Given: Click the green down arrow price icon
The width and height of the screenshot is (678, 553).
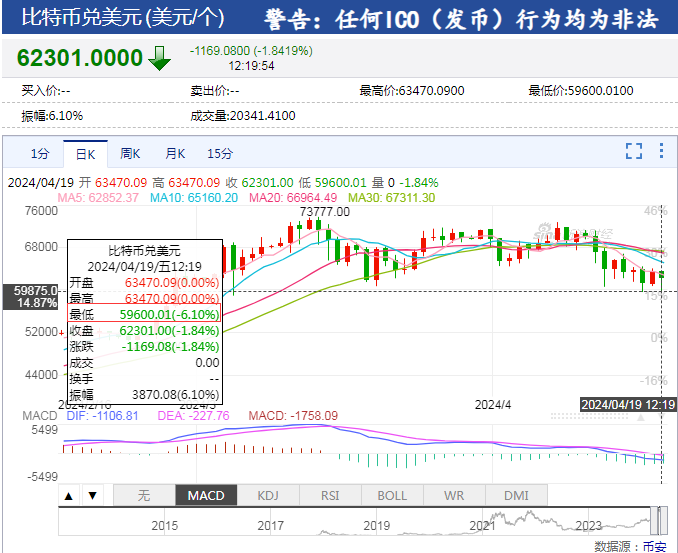Looking at the screenshot, I should (x=160, y=58).
